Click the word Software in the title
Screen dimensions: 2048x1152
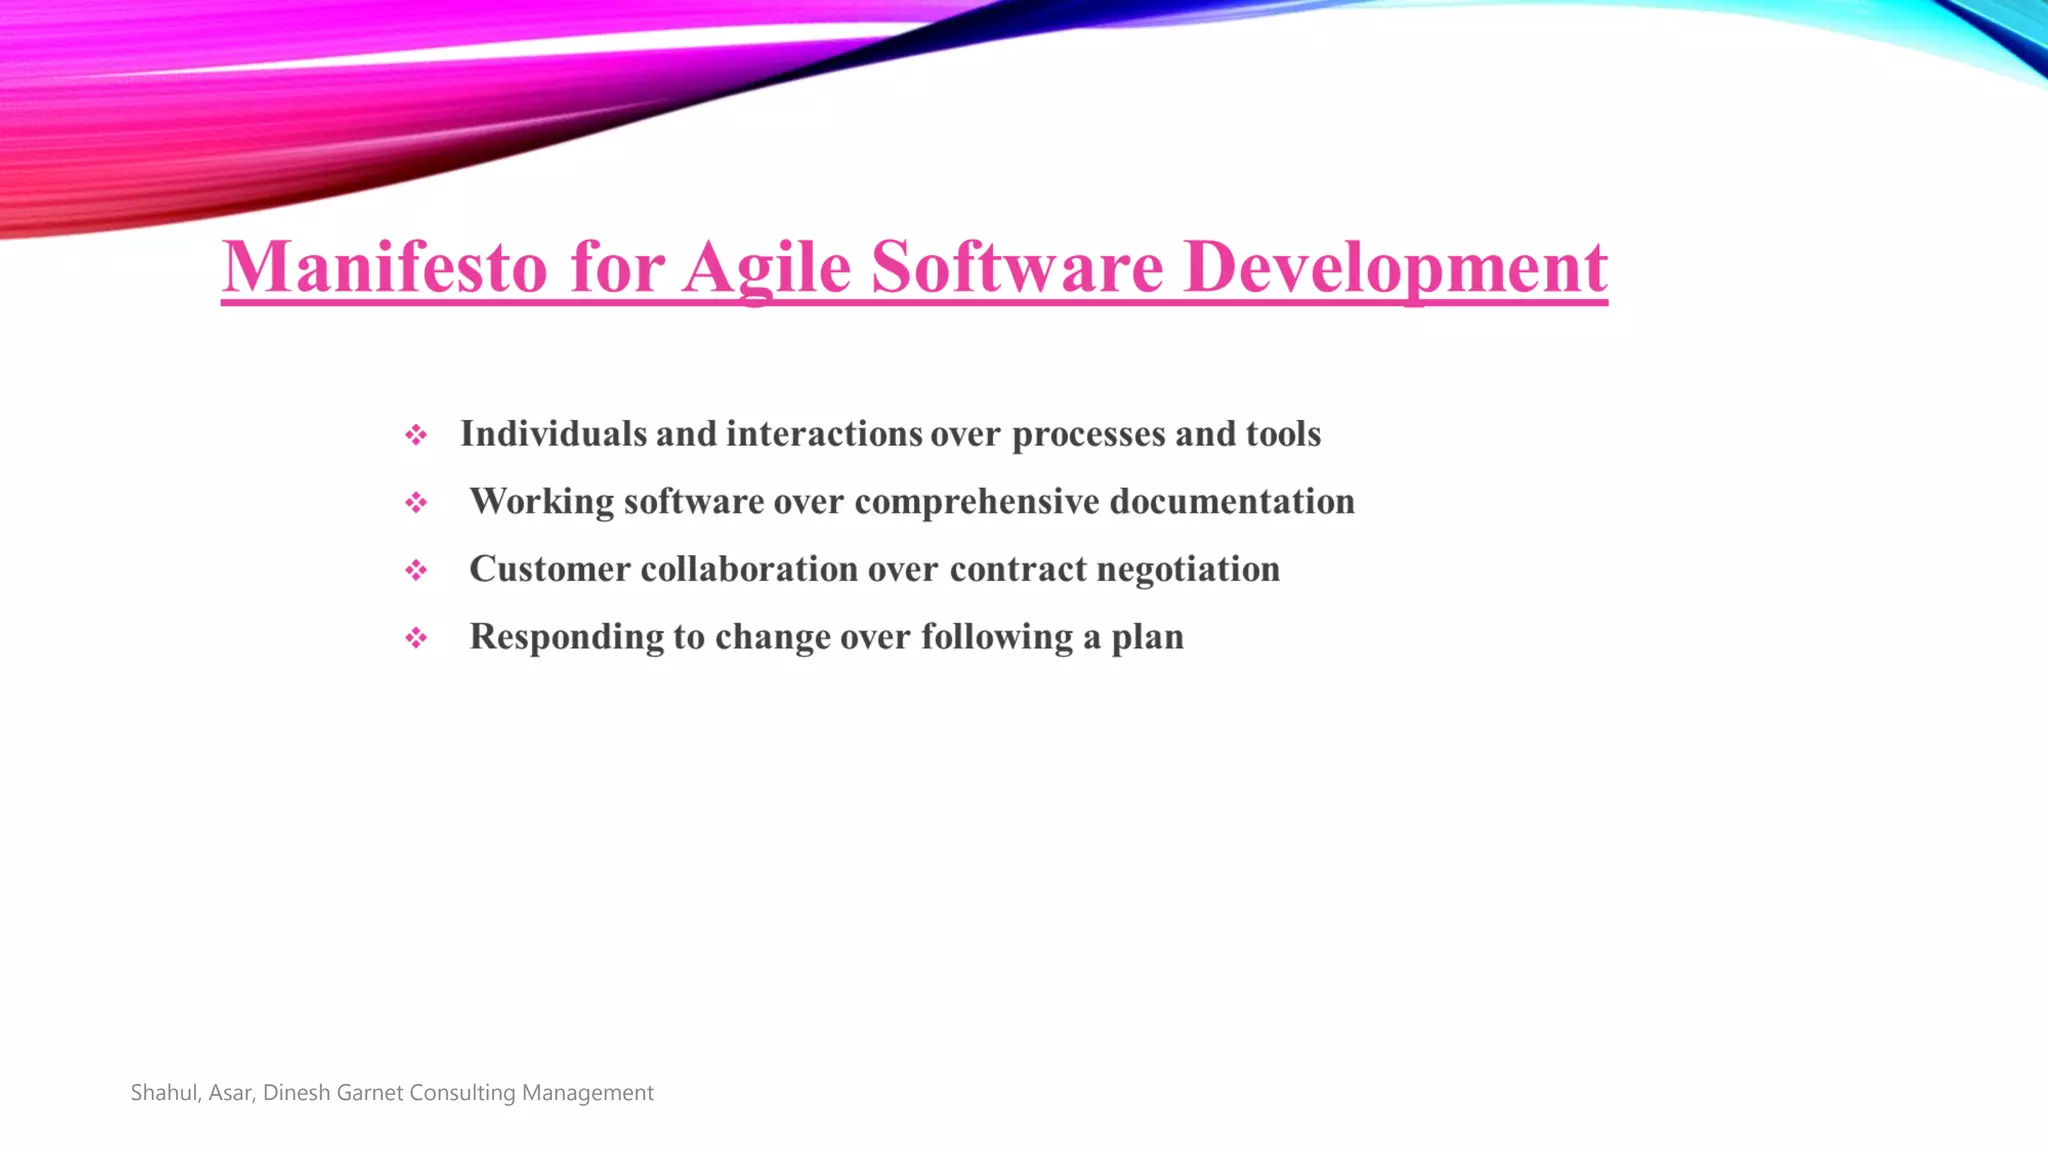click(x=1017, y=267)
